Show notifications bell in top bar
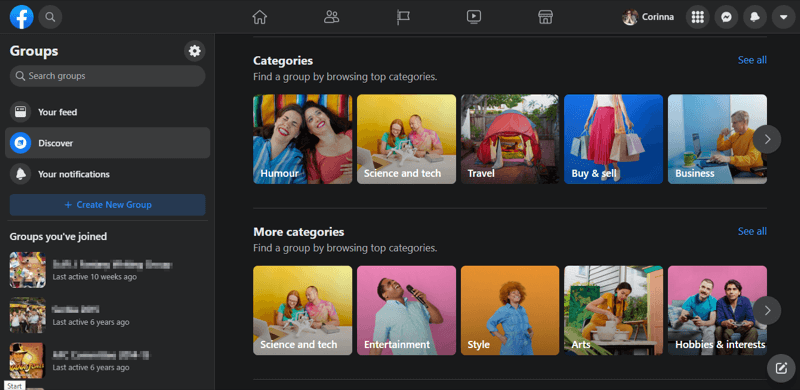Viewport: 800px width, 390px height. pos(755,17)
